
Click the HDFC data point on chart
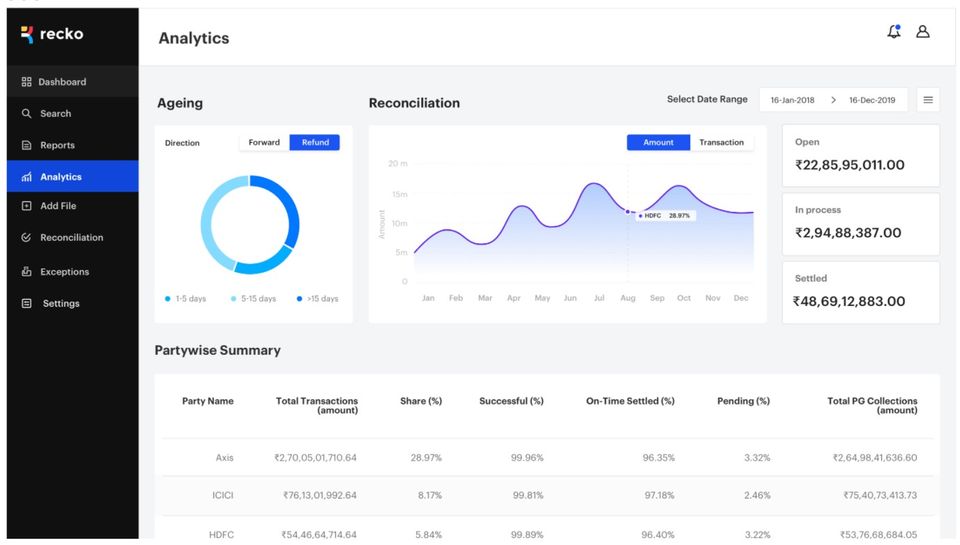[x=628, y=212]
